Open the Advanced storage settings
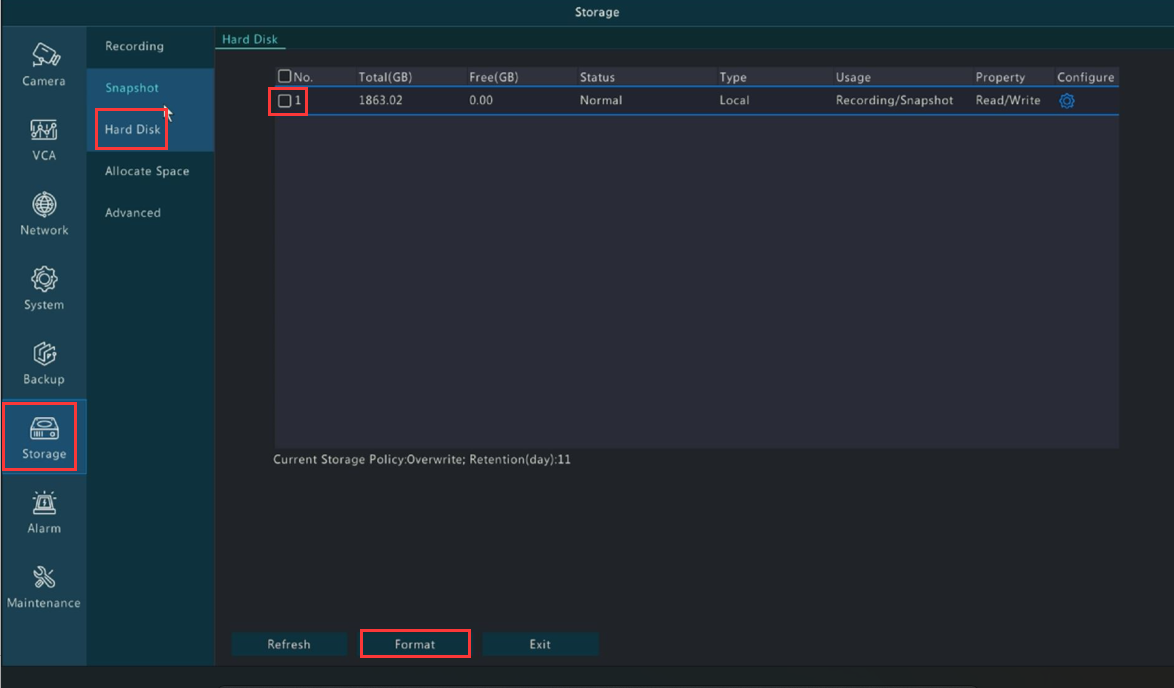The image size is (1174, 688). [x=133, y=213]
